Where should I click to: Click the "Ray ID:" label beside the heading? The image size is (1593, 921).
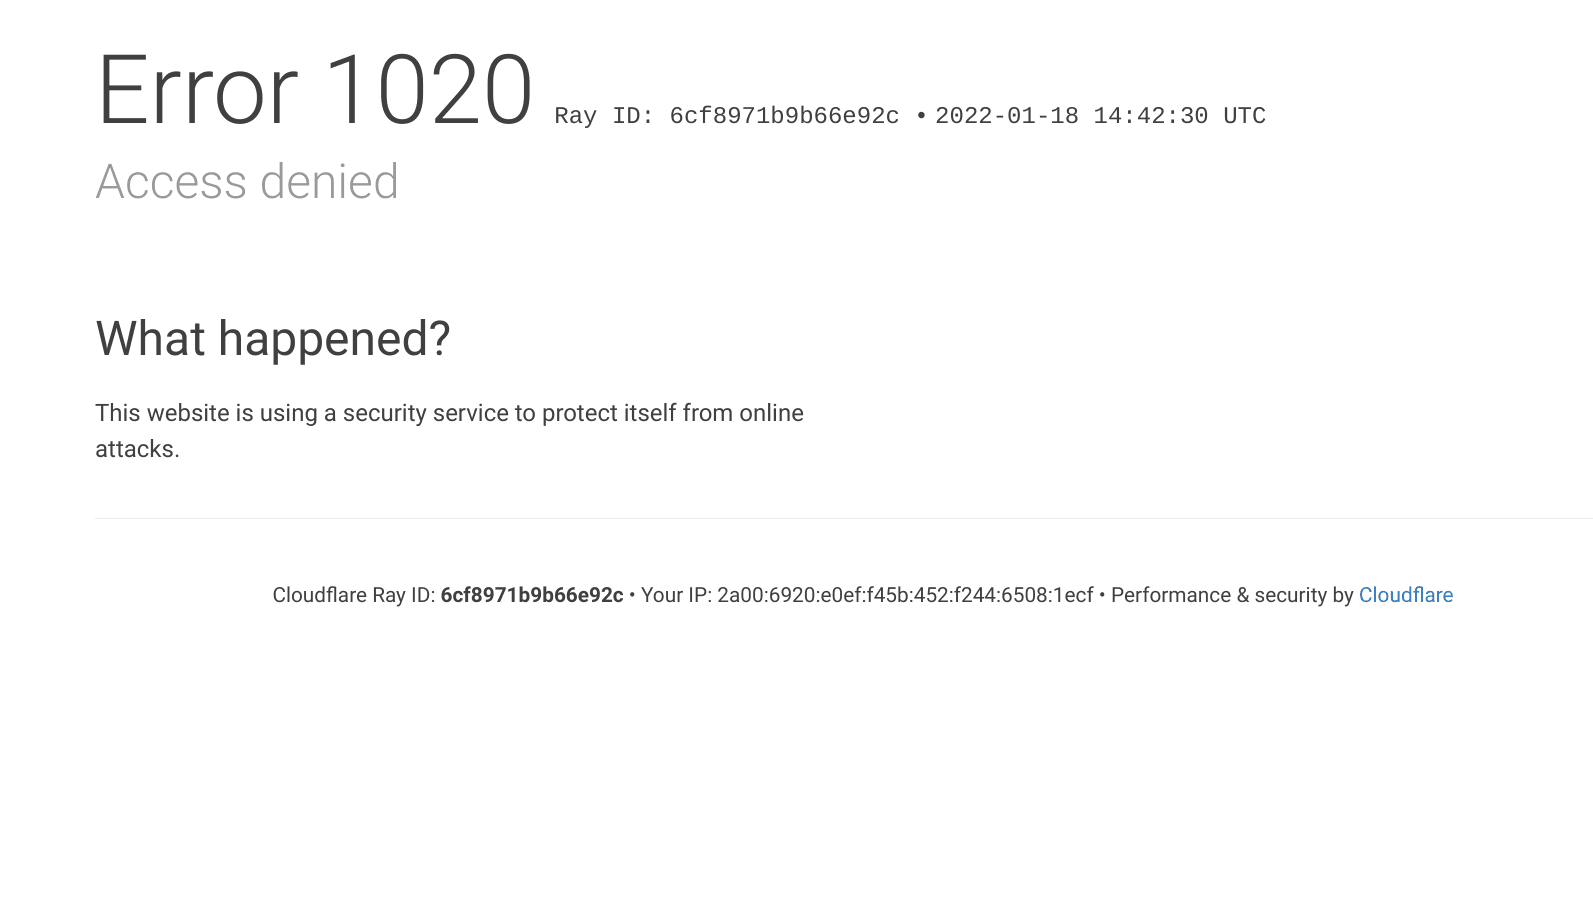click(604, 116)
